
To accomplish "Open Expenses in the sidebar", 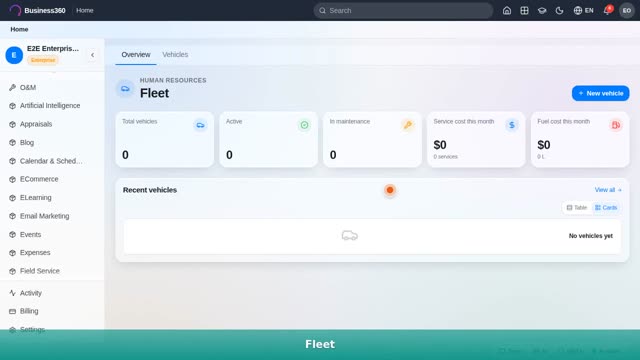I will click(x=52, y=253).
